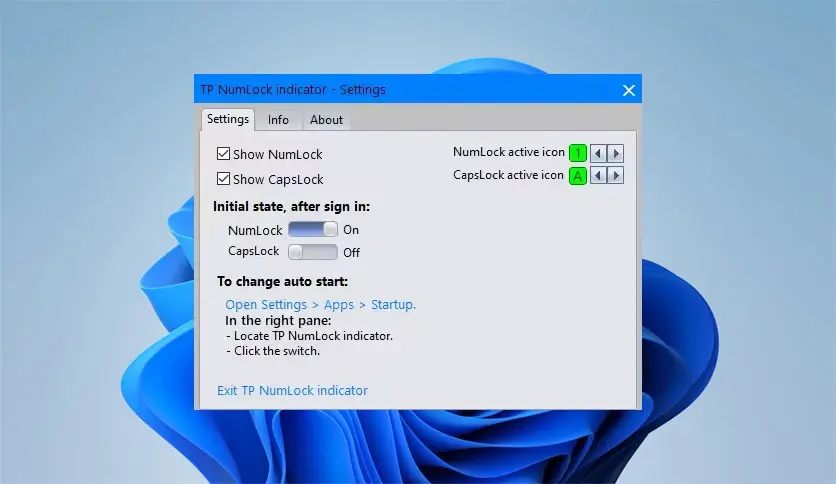Select next CapsLock active icon with right arrow
The width and height of the screenshot is (836, 484).
click(x=616, y=175)
